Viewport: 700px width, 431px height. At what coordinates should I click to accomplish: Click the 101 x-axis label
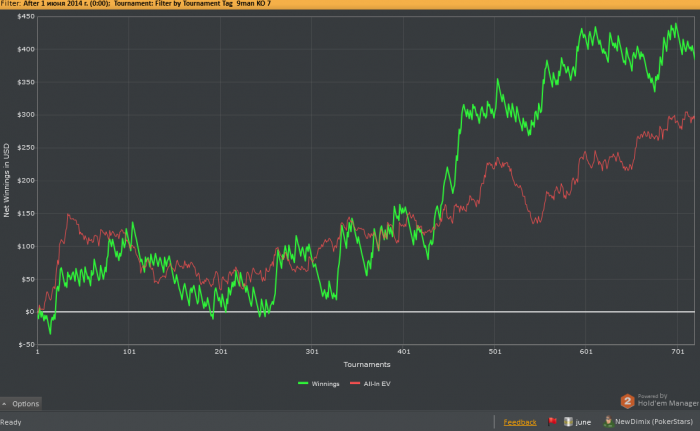click(x=129, y=351)
